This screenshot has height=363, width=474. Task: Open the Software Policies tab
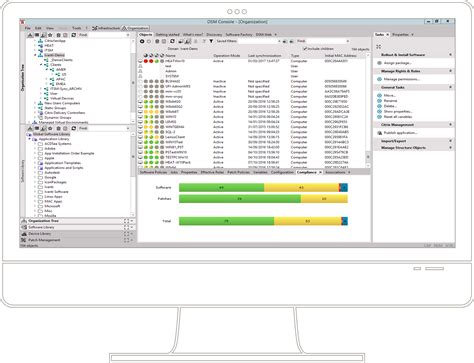[153, 172]
